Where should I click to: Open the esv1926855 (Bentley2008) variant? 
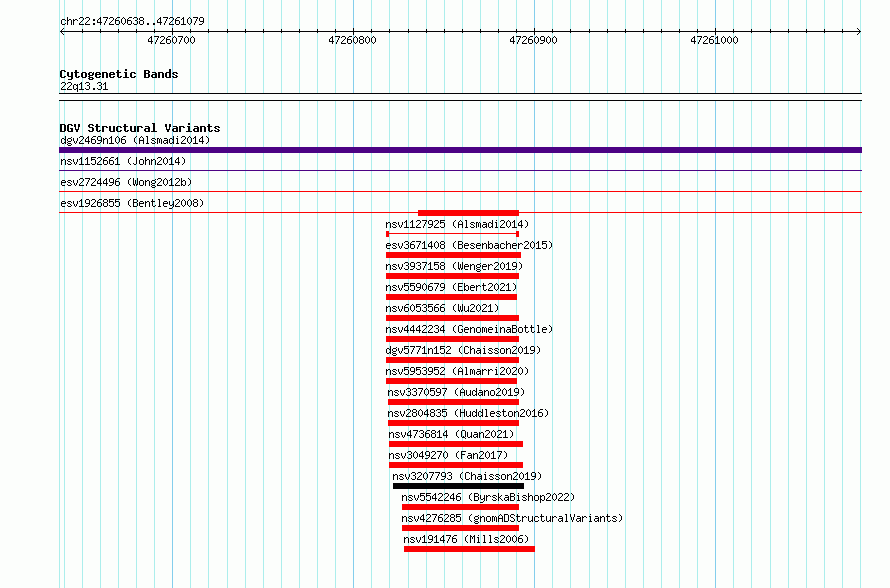[132, 203]
